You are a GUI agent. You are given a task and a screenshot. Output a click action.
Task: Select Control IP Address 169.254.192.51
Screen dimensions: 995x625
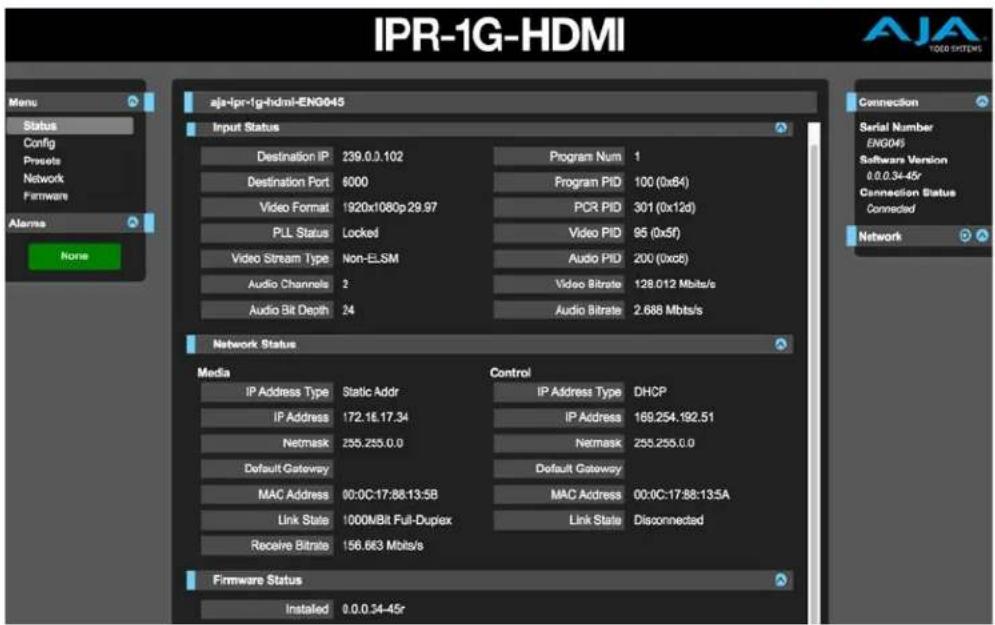tap(673, 418)
